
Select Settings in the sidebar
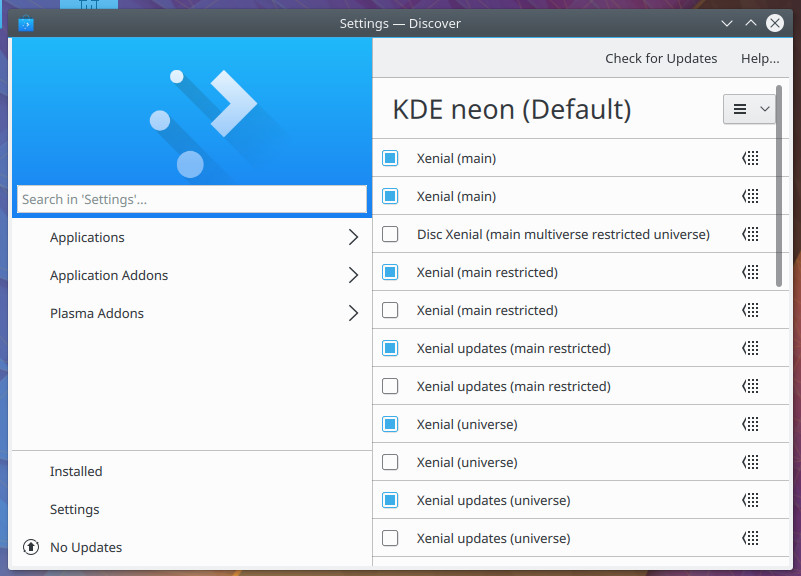(x=192, y=509)
